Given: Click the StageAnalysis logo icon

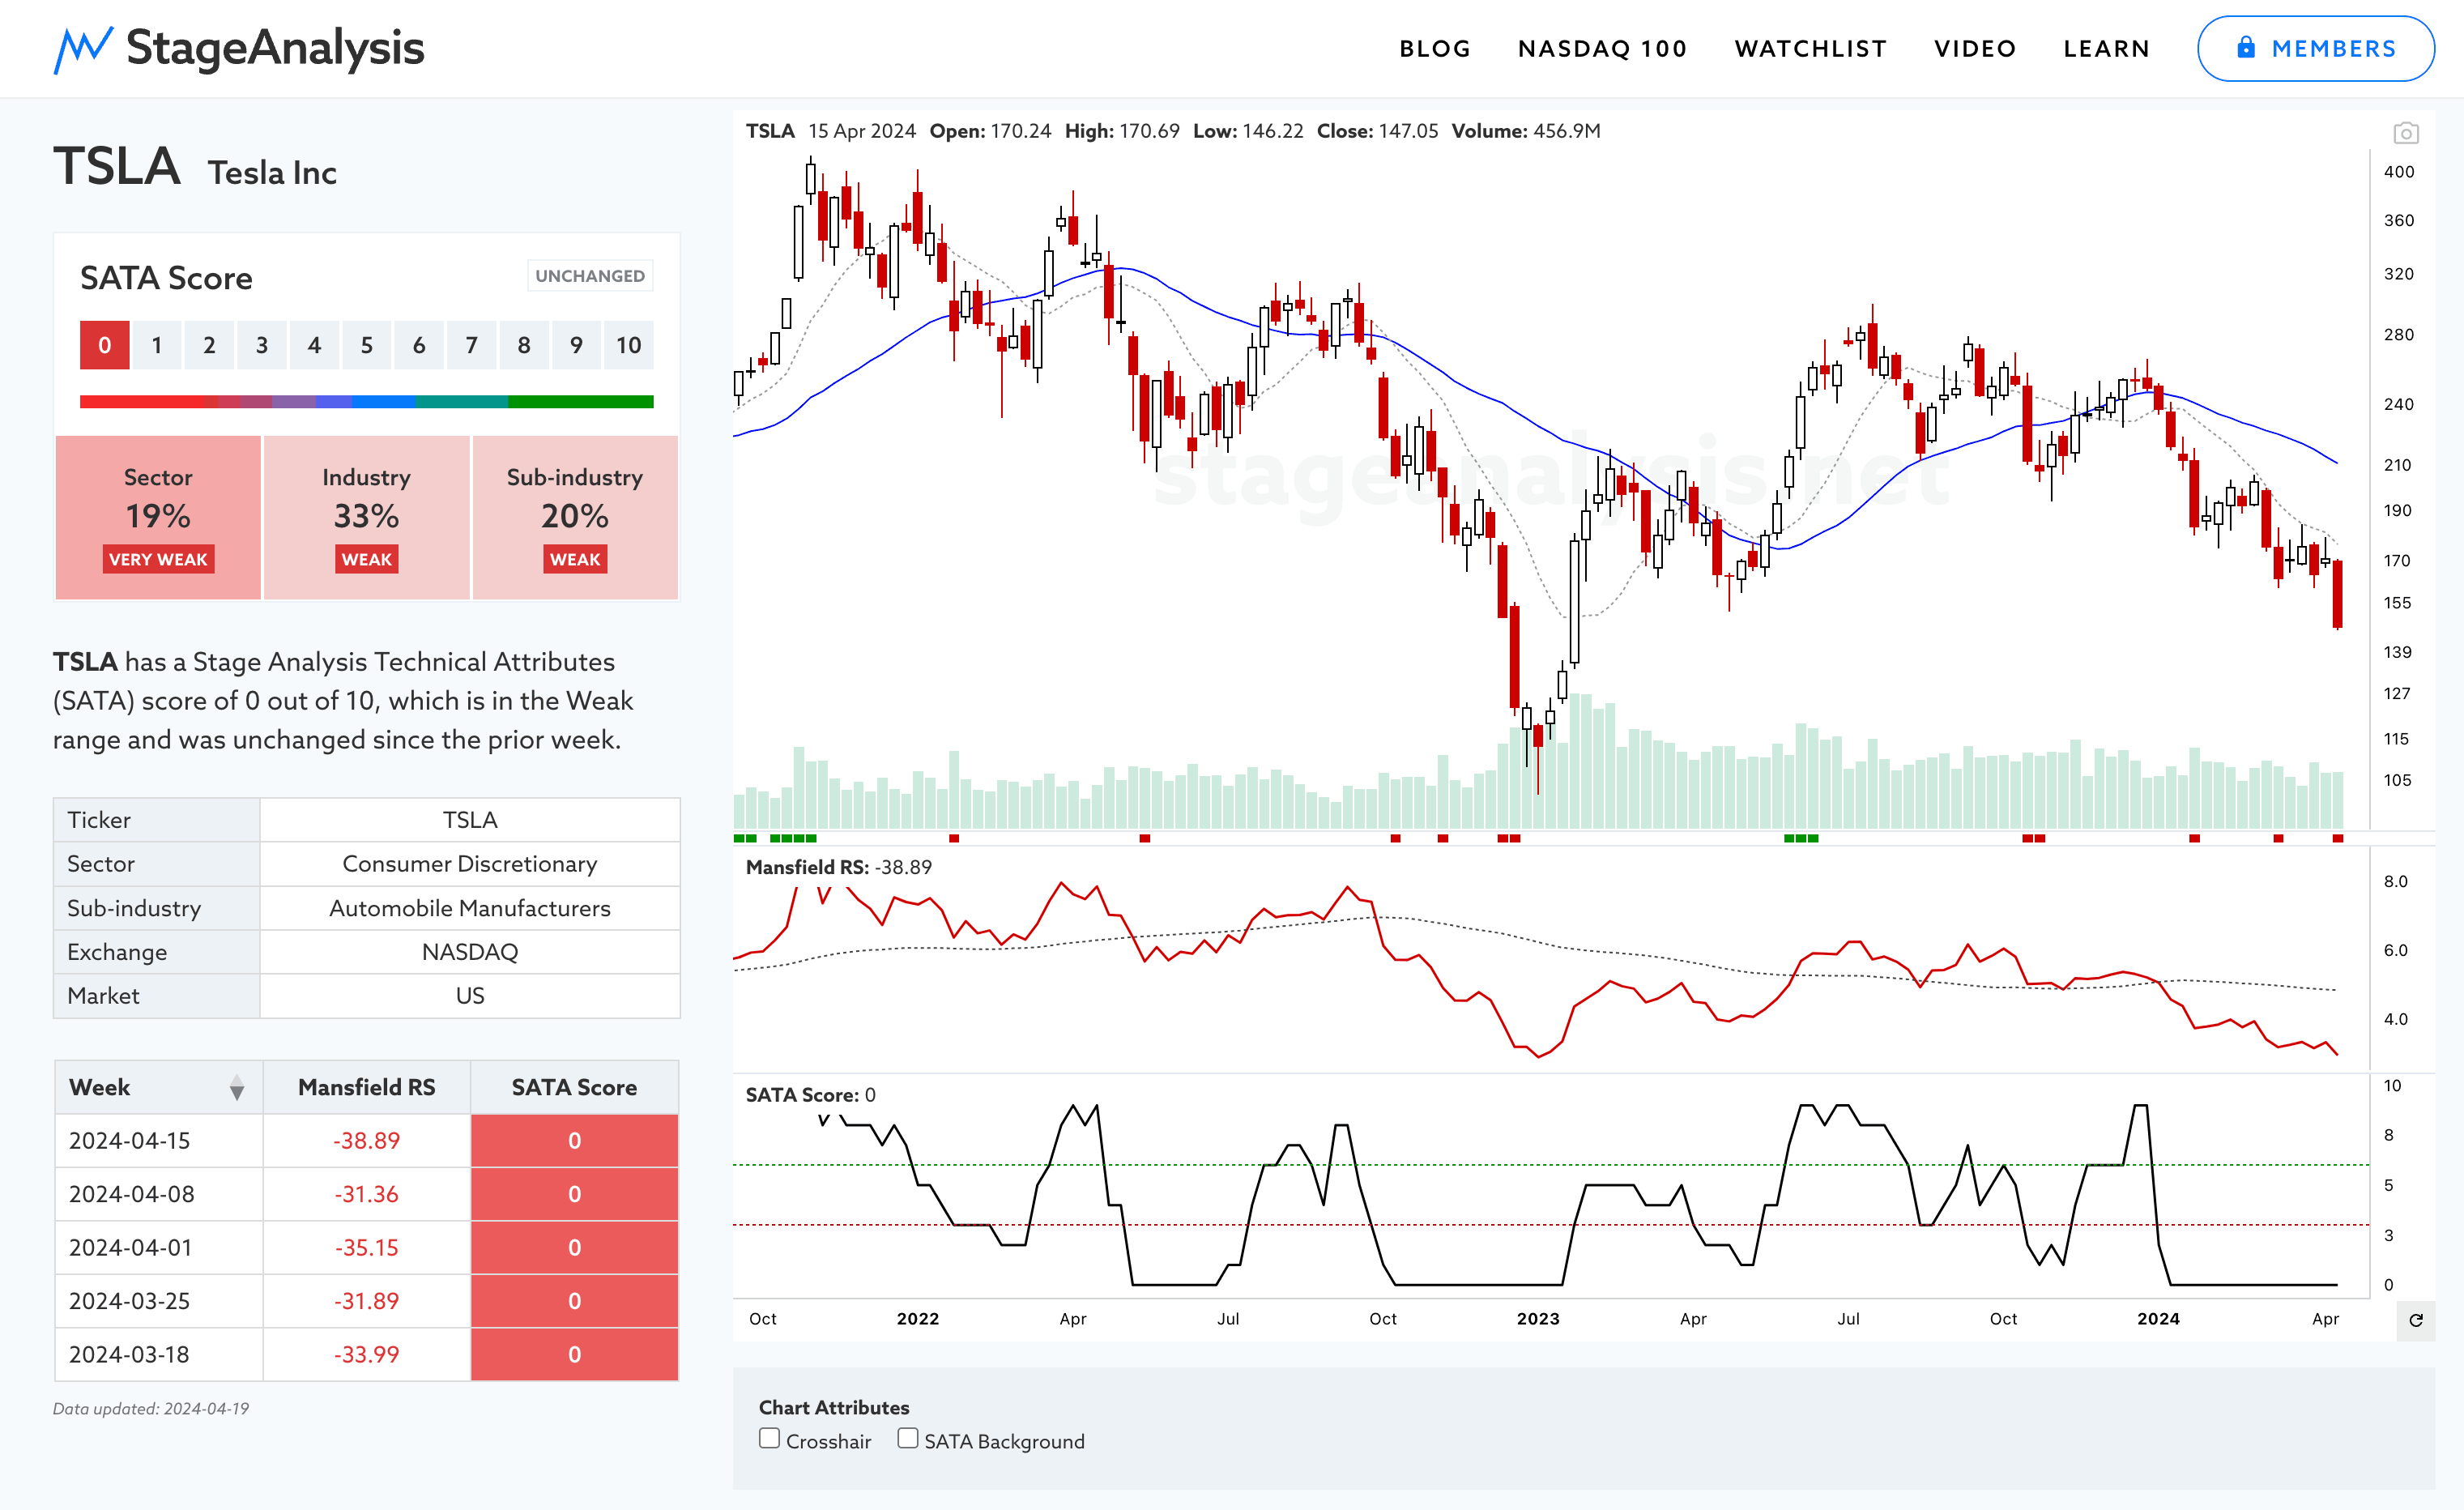Looking at the screenshot, I should click(x=83, y=49).
